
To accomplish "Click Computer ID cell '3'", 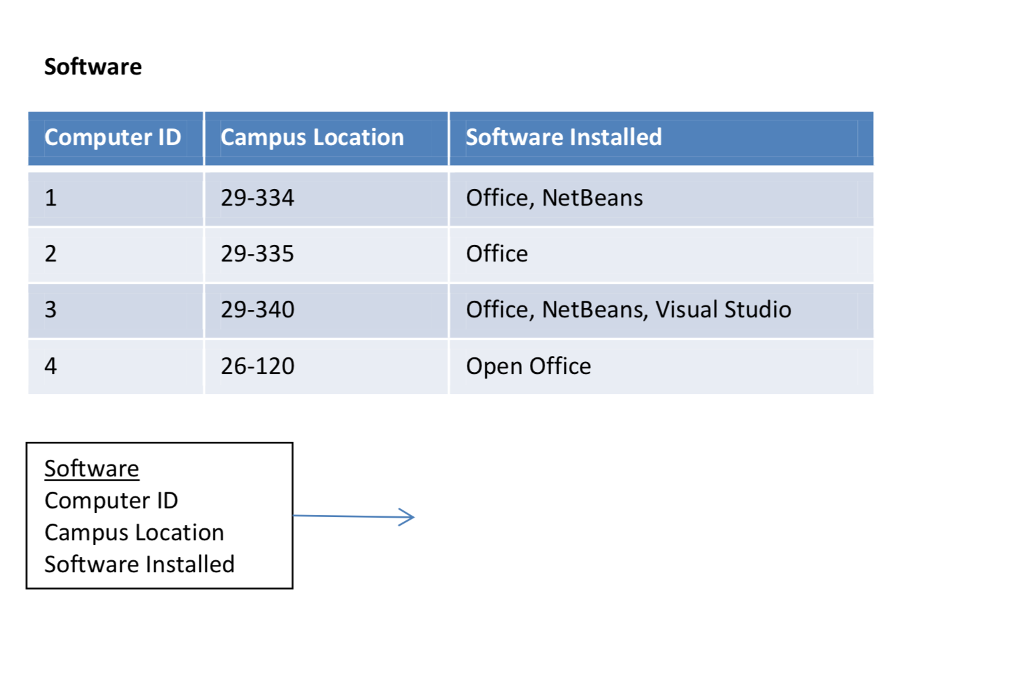I will pyautogui.click(x=116, y=311).
